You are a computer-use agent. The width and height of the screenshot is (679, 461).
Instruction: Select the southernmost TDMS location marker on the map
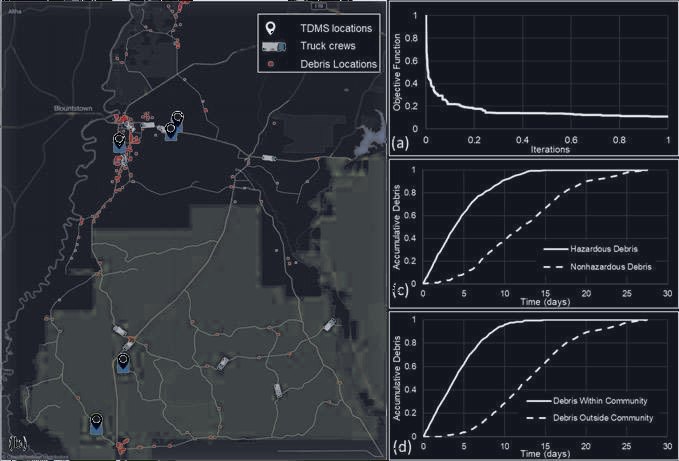click(96, 424)
